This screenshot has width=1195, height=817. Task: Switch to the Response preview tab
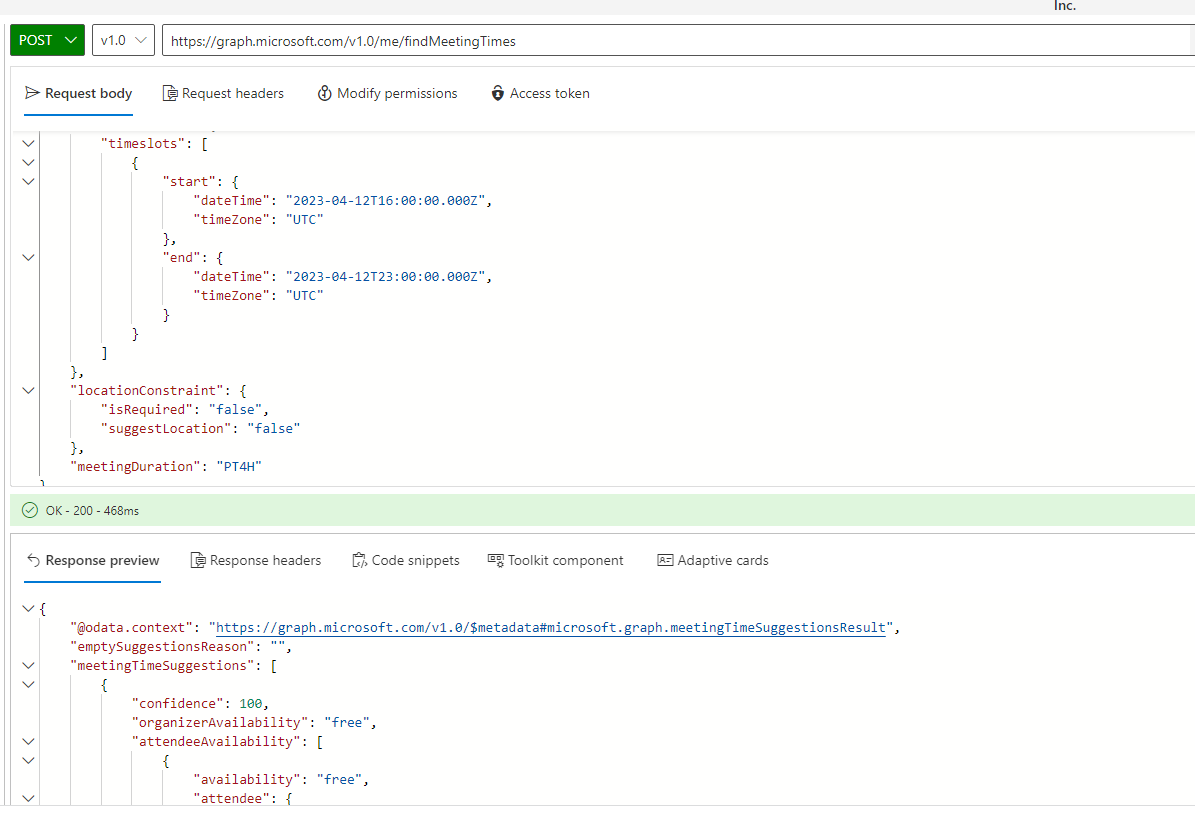(x=92, y=560)
